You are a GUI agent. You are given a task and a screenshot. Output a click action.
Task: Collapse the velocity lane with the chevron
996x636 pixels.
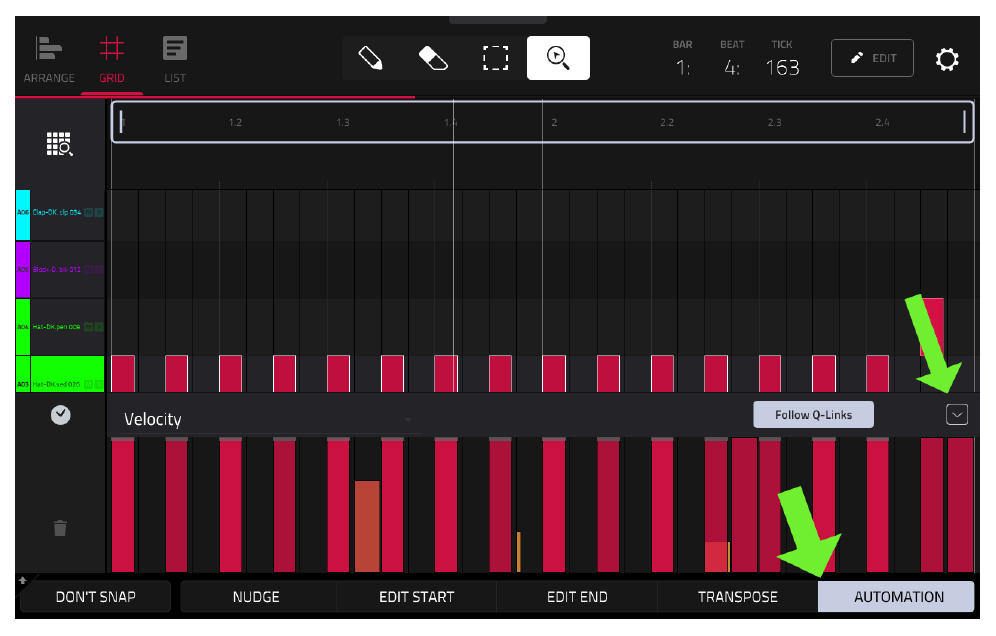pyautogui.click(x=957, y=415)
